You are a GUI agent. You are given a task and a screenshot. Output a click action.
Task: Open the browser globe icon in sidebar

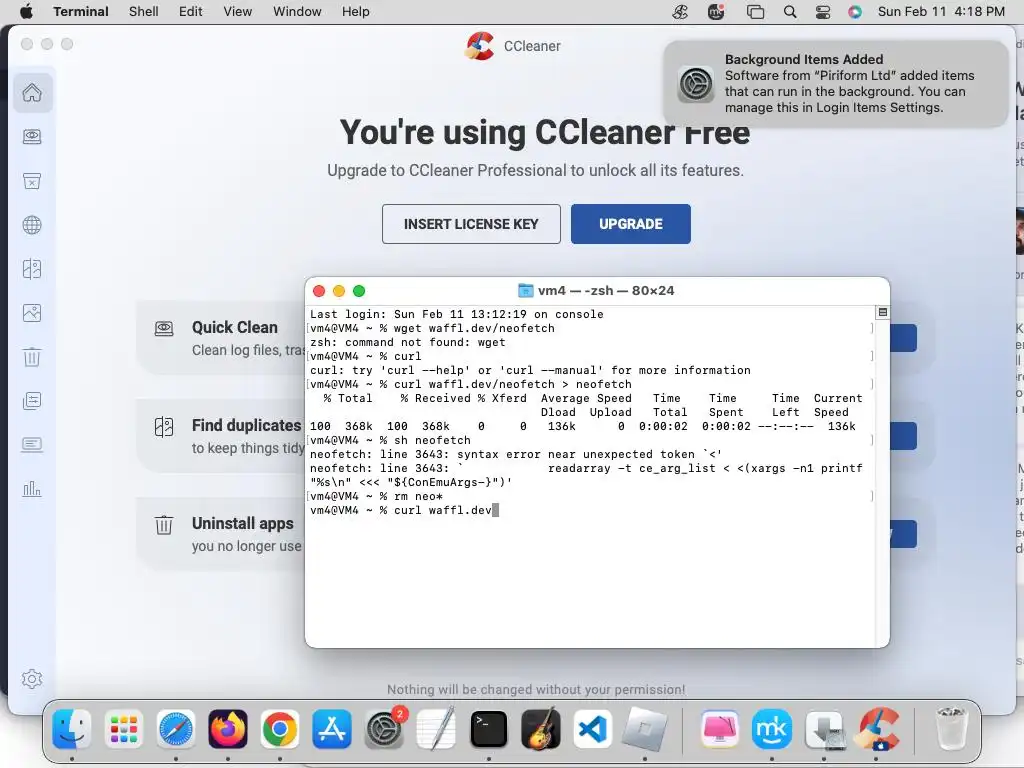click(x=32, y=225)
